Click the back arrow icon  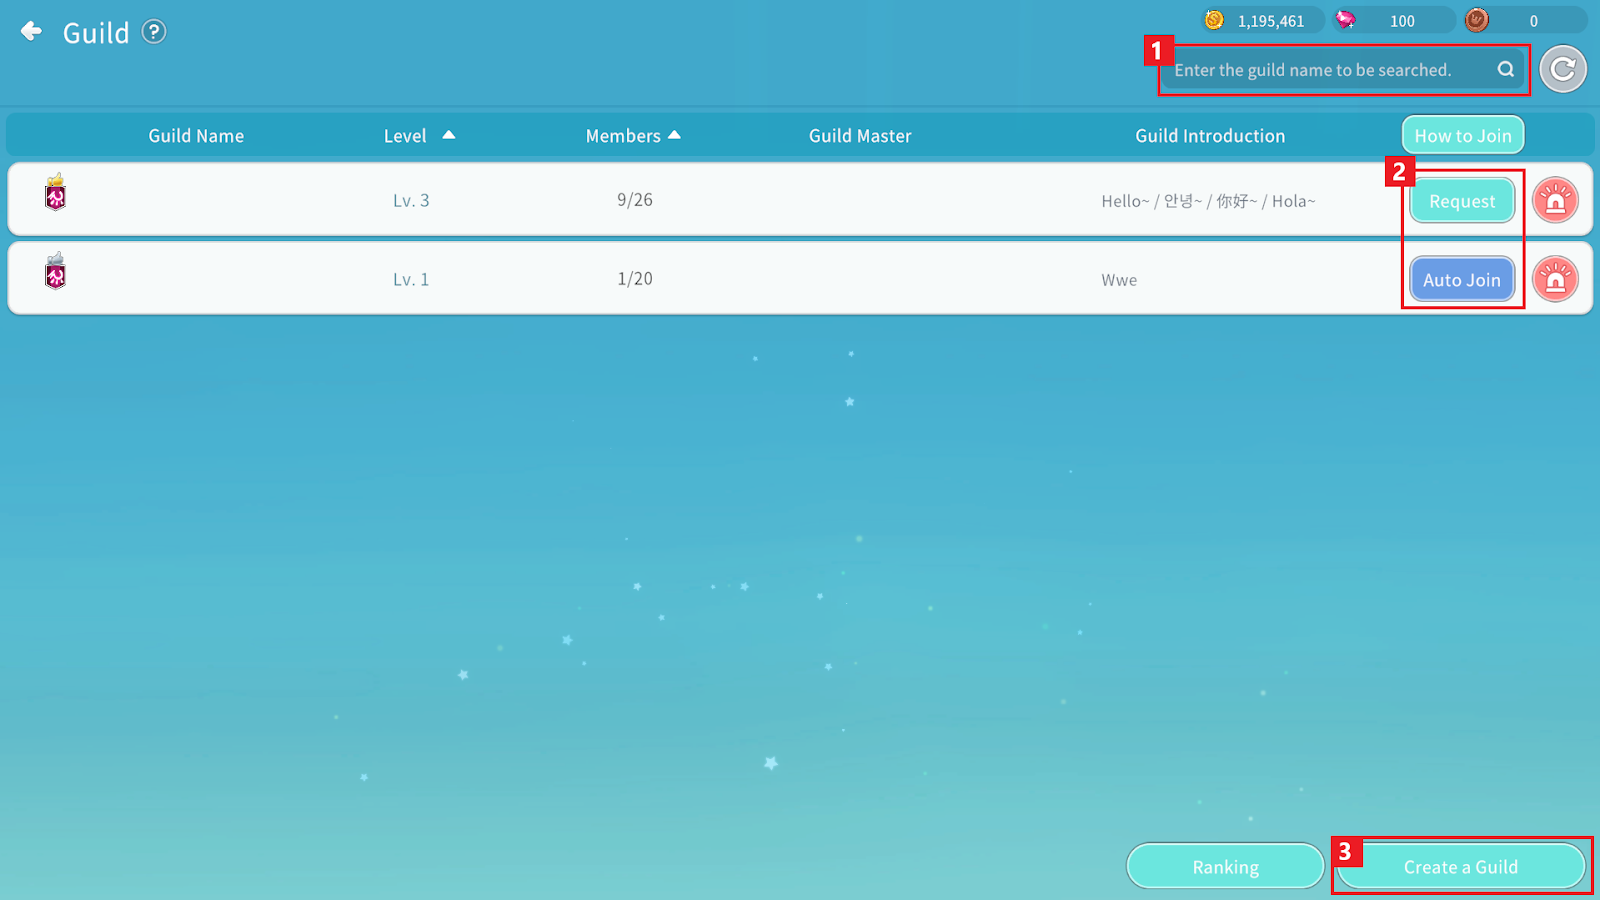[32, 32]
